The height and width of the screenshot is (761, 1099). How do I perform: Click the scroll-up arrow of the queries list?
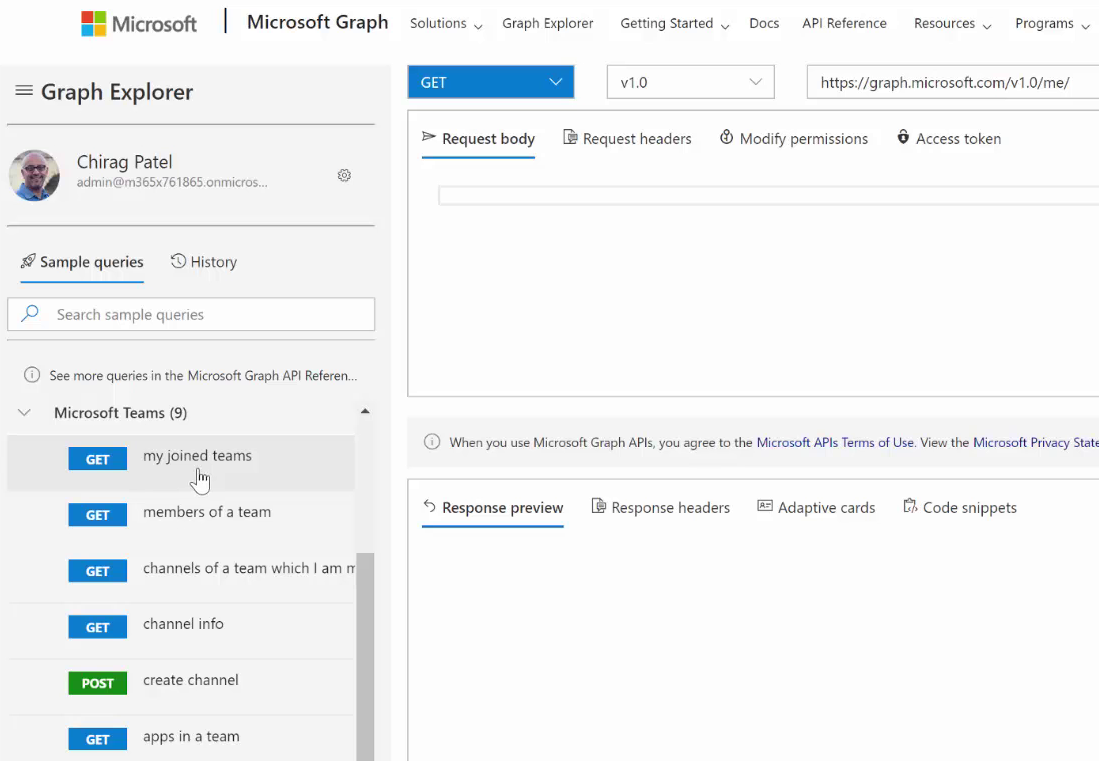(365, 411)
